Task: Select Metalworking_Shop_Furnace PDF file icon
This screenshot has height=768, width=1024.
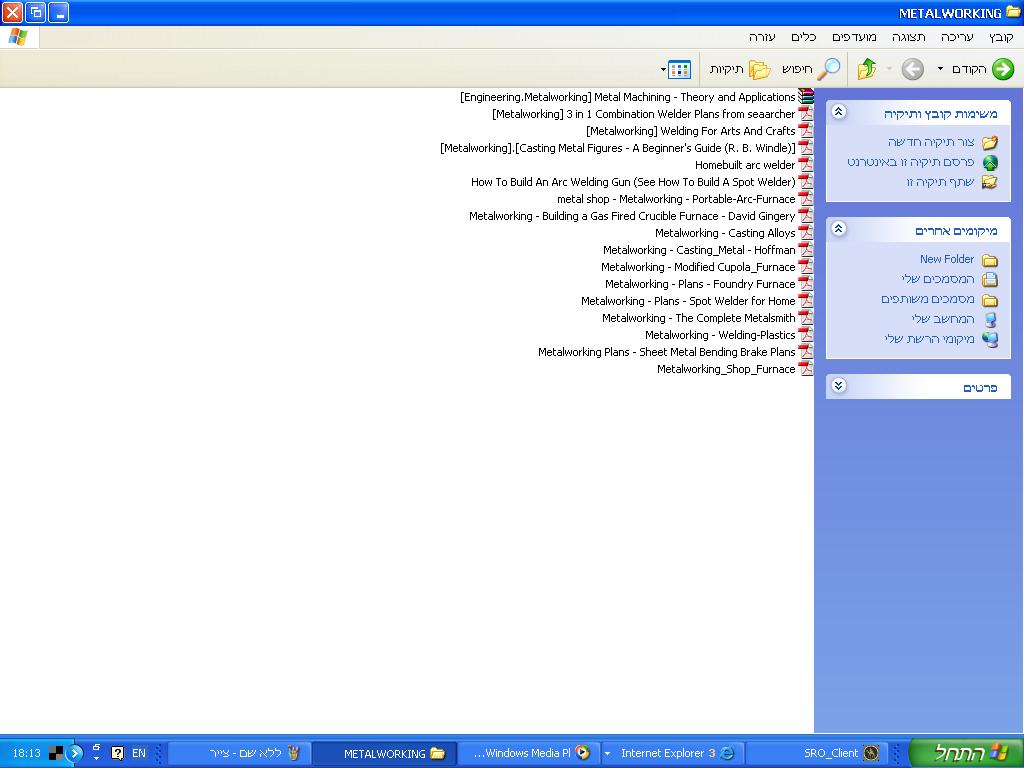Action: (805, 369)
